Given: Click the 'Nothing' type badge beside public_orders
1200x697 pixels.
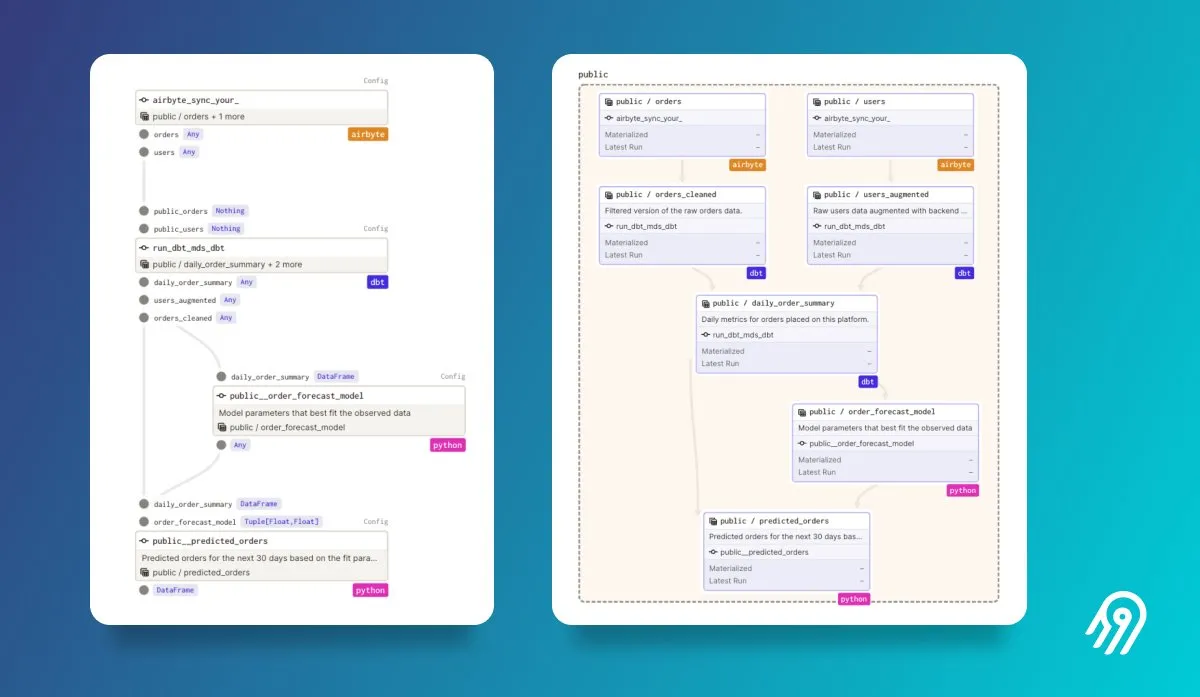Looking at the screenshot, I should coord(230,211).
